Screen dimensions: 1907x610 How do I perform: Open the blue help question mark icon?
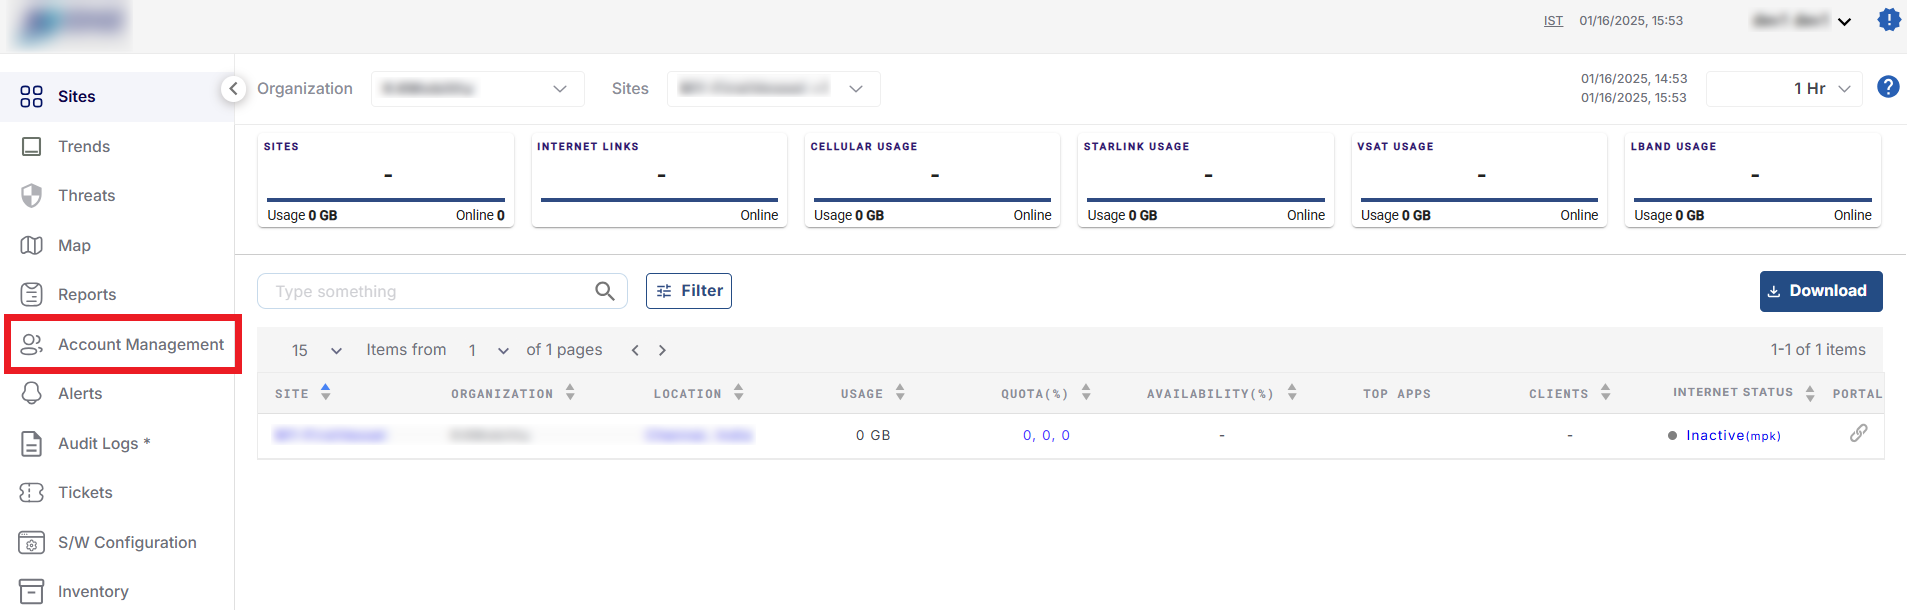[1887, 87]
